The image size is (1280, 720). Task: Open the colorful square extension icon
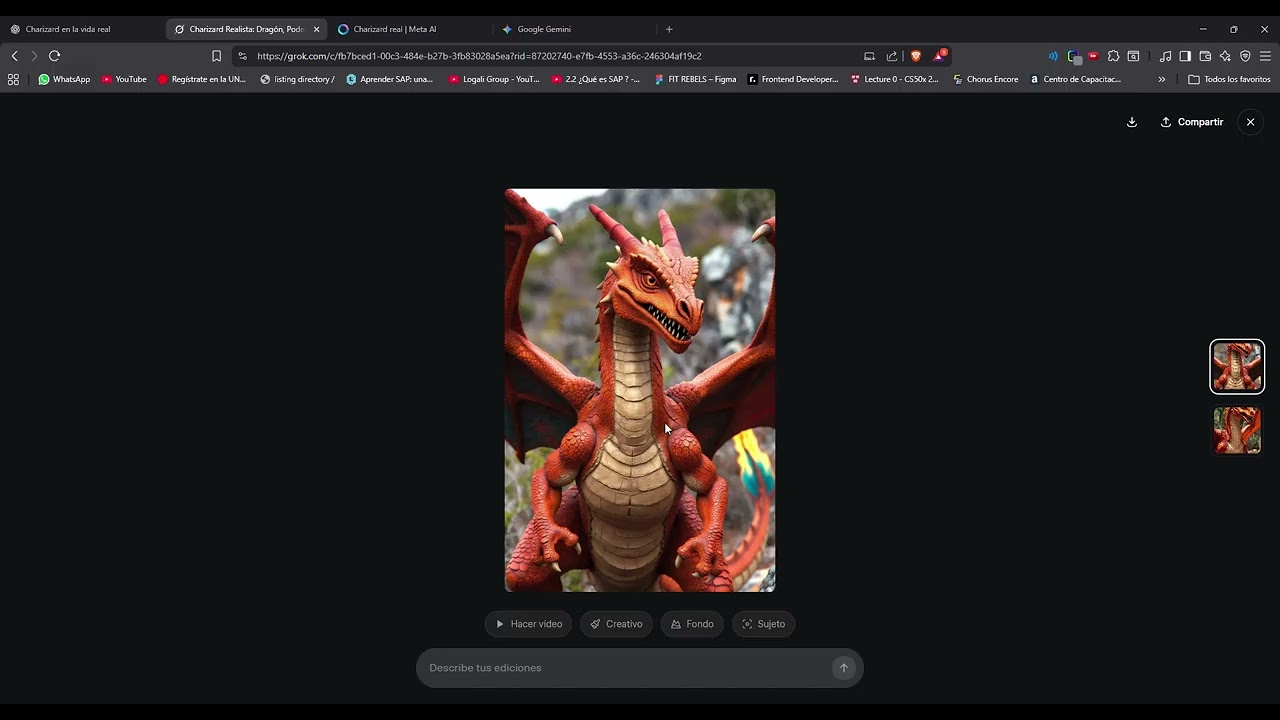pyautogui.click(x=1073, y=56)
